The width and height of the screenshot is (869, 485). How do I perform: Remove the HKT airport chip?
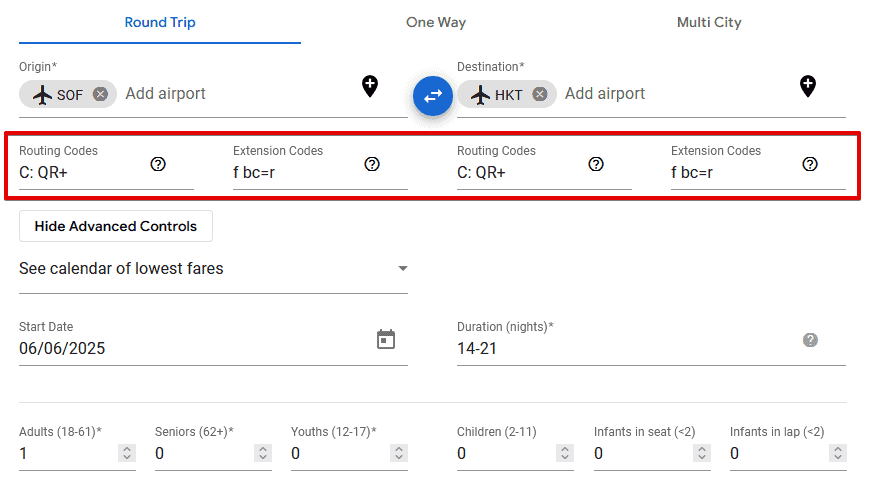(x=540, y=94)
